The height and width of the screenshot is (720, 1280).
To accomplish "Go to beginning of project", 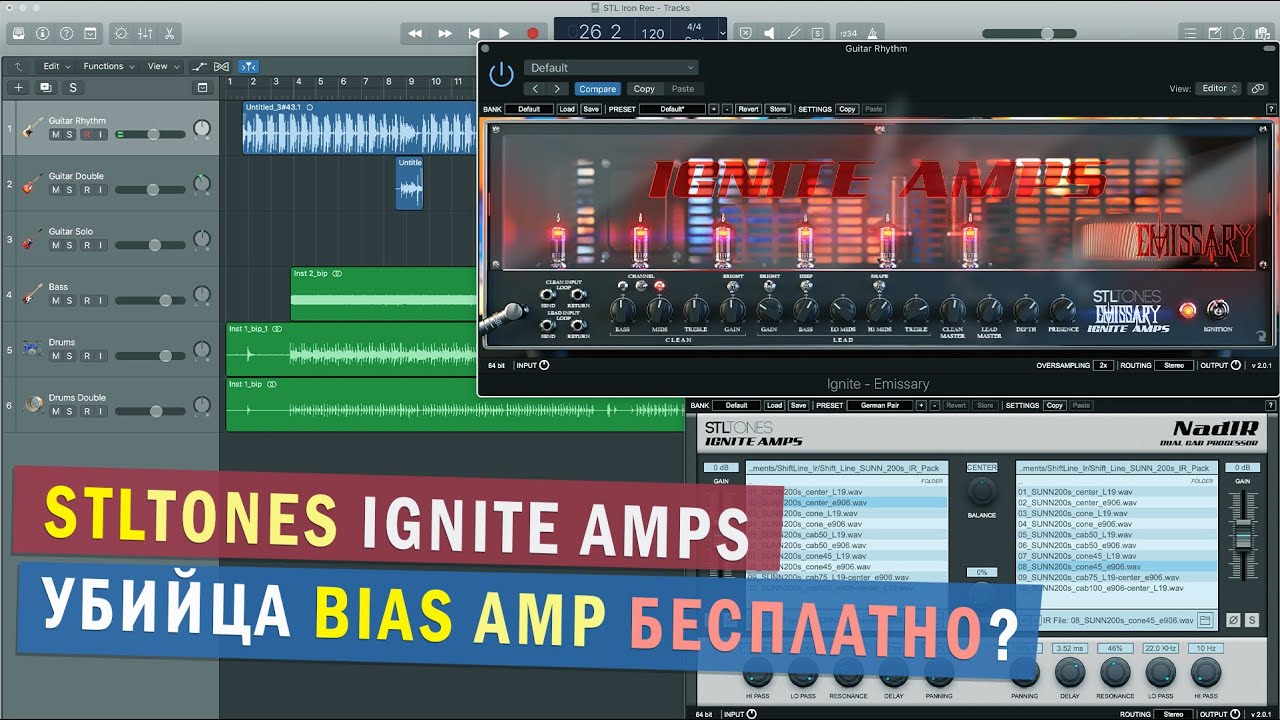I will point(474,33).
